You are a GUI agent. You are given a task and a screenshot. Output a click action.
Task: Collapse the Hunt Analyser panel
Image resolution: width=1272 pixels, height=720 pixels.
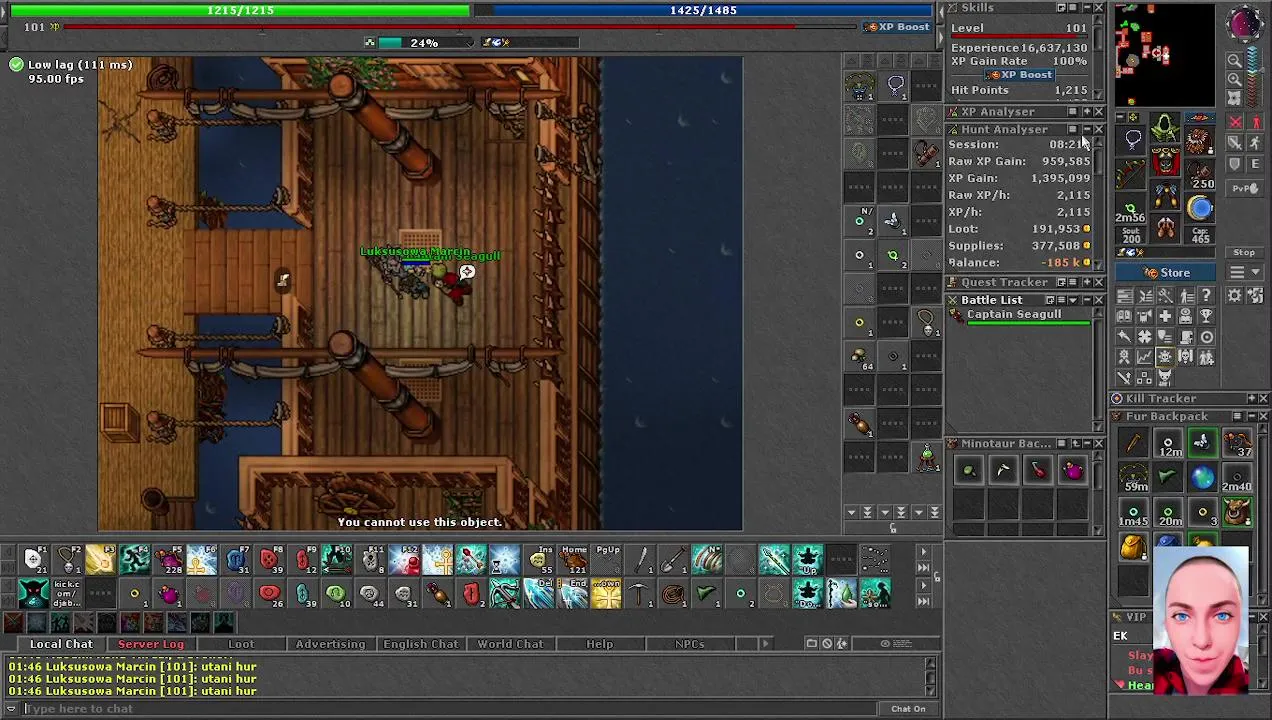1086,130
